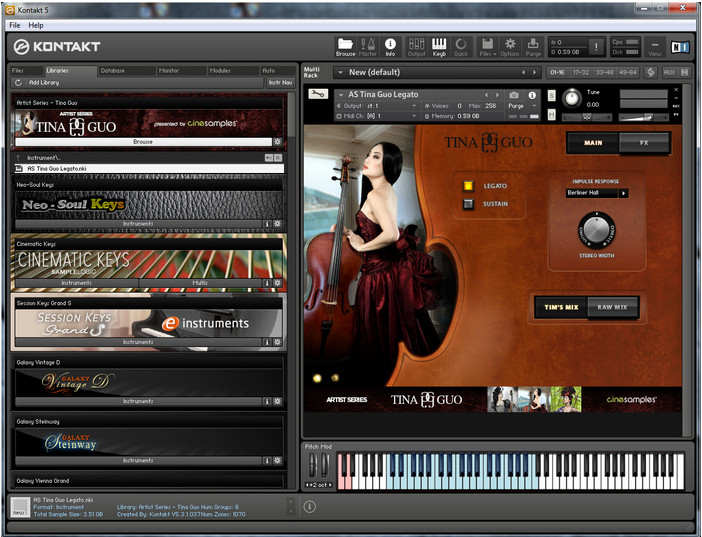Screen dimensions: 702x537
Task: Open Tina Guo library gear settings
Action: [278, 142]
